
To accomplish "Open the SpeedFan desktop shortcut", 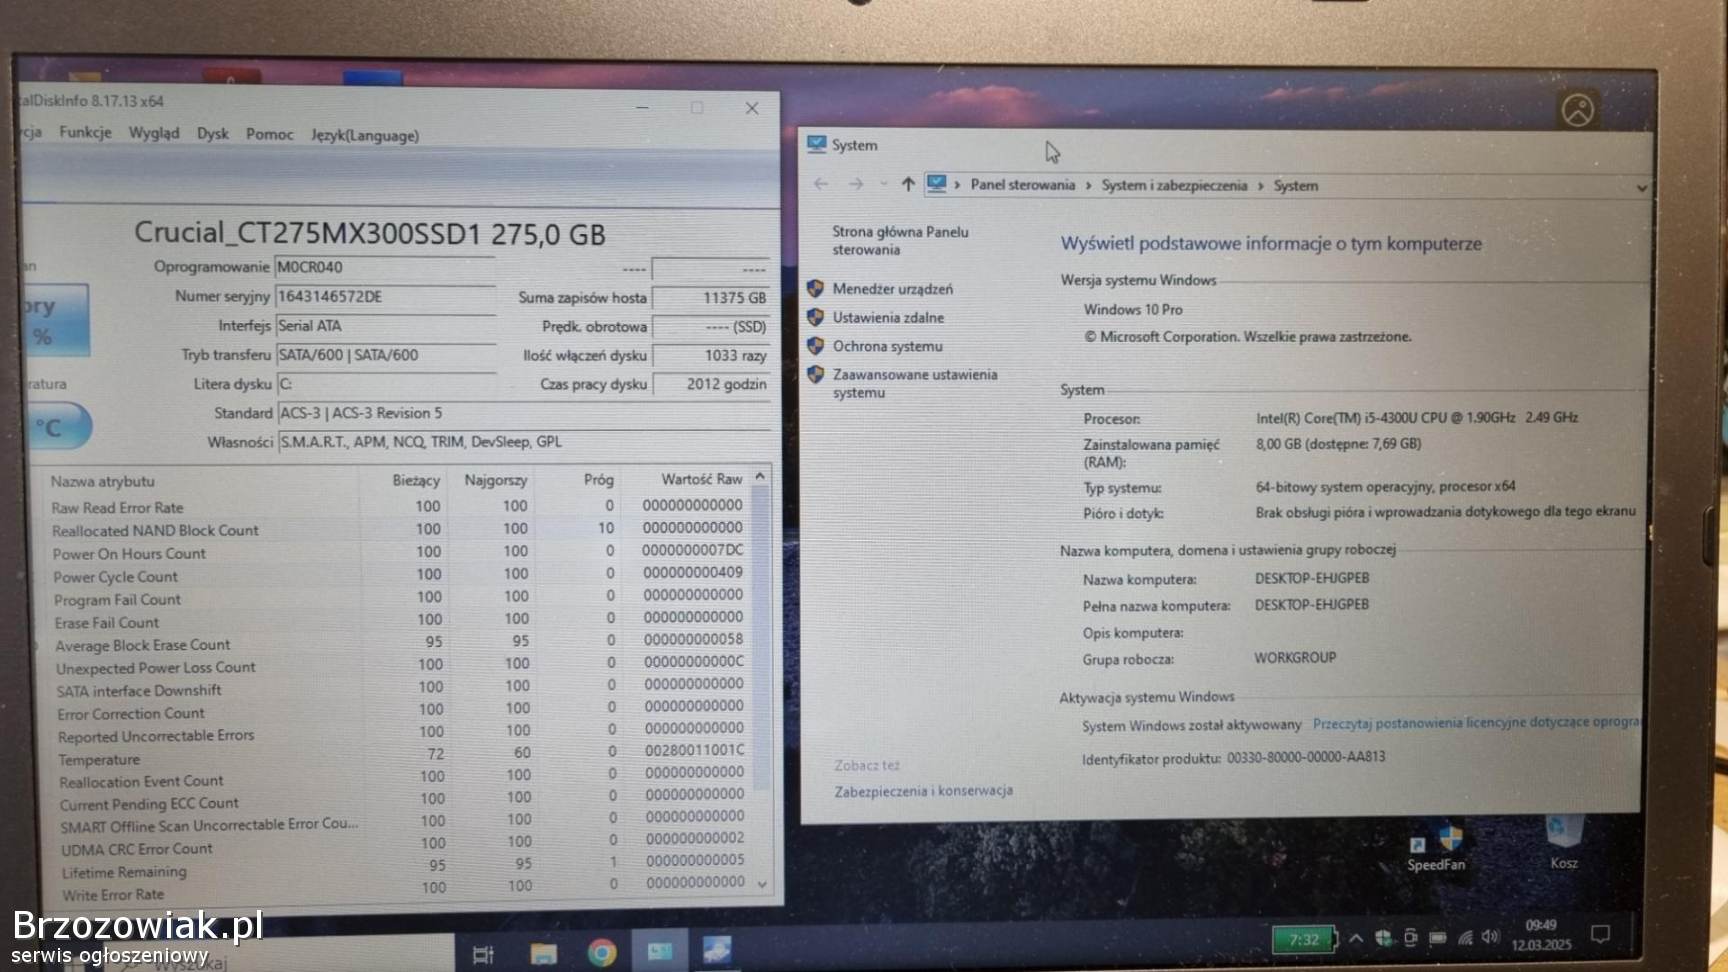I will [1436, 848].
